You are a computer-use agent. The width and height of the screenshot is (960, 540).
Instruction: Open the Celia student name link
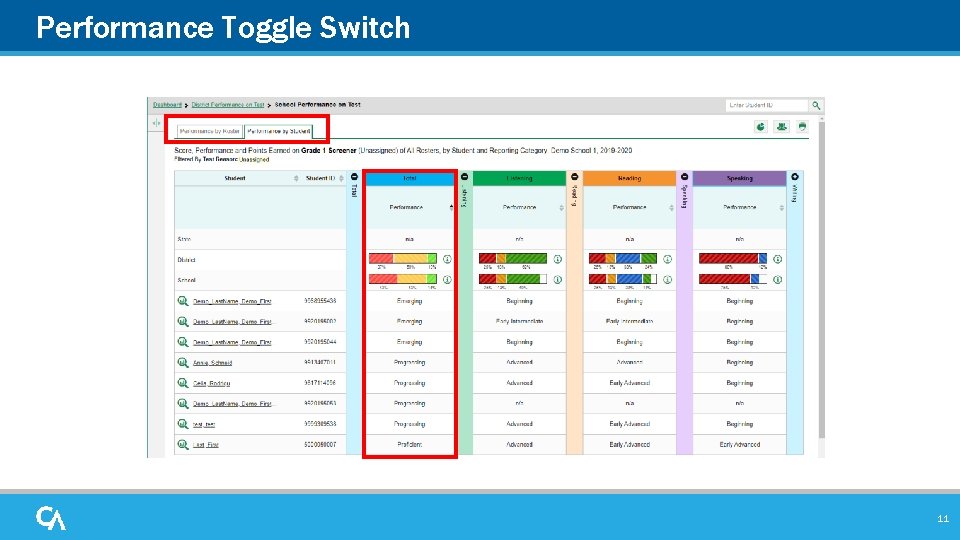[211, 383]
